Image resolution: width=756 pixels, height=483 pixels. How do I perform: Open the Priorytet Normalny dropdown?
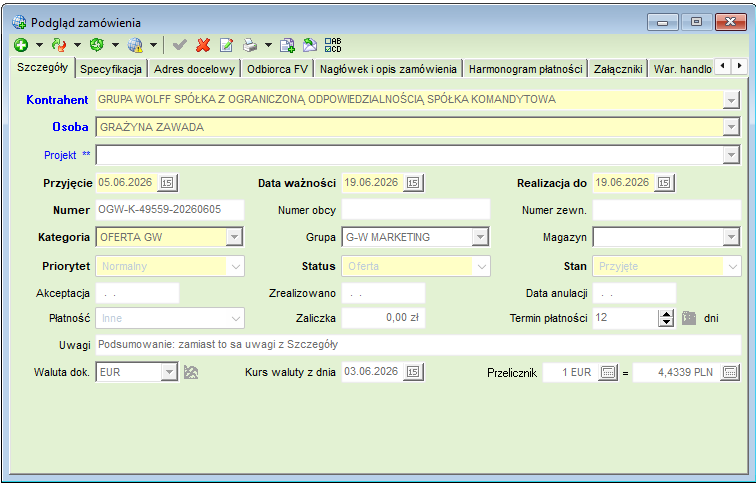pyautogui.click(x=236, y=267)
